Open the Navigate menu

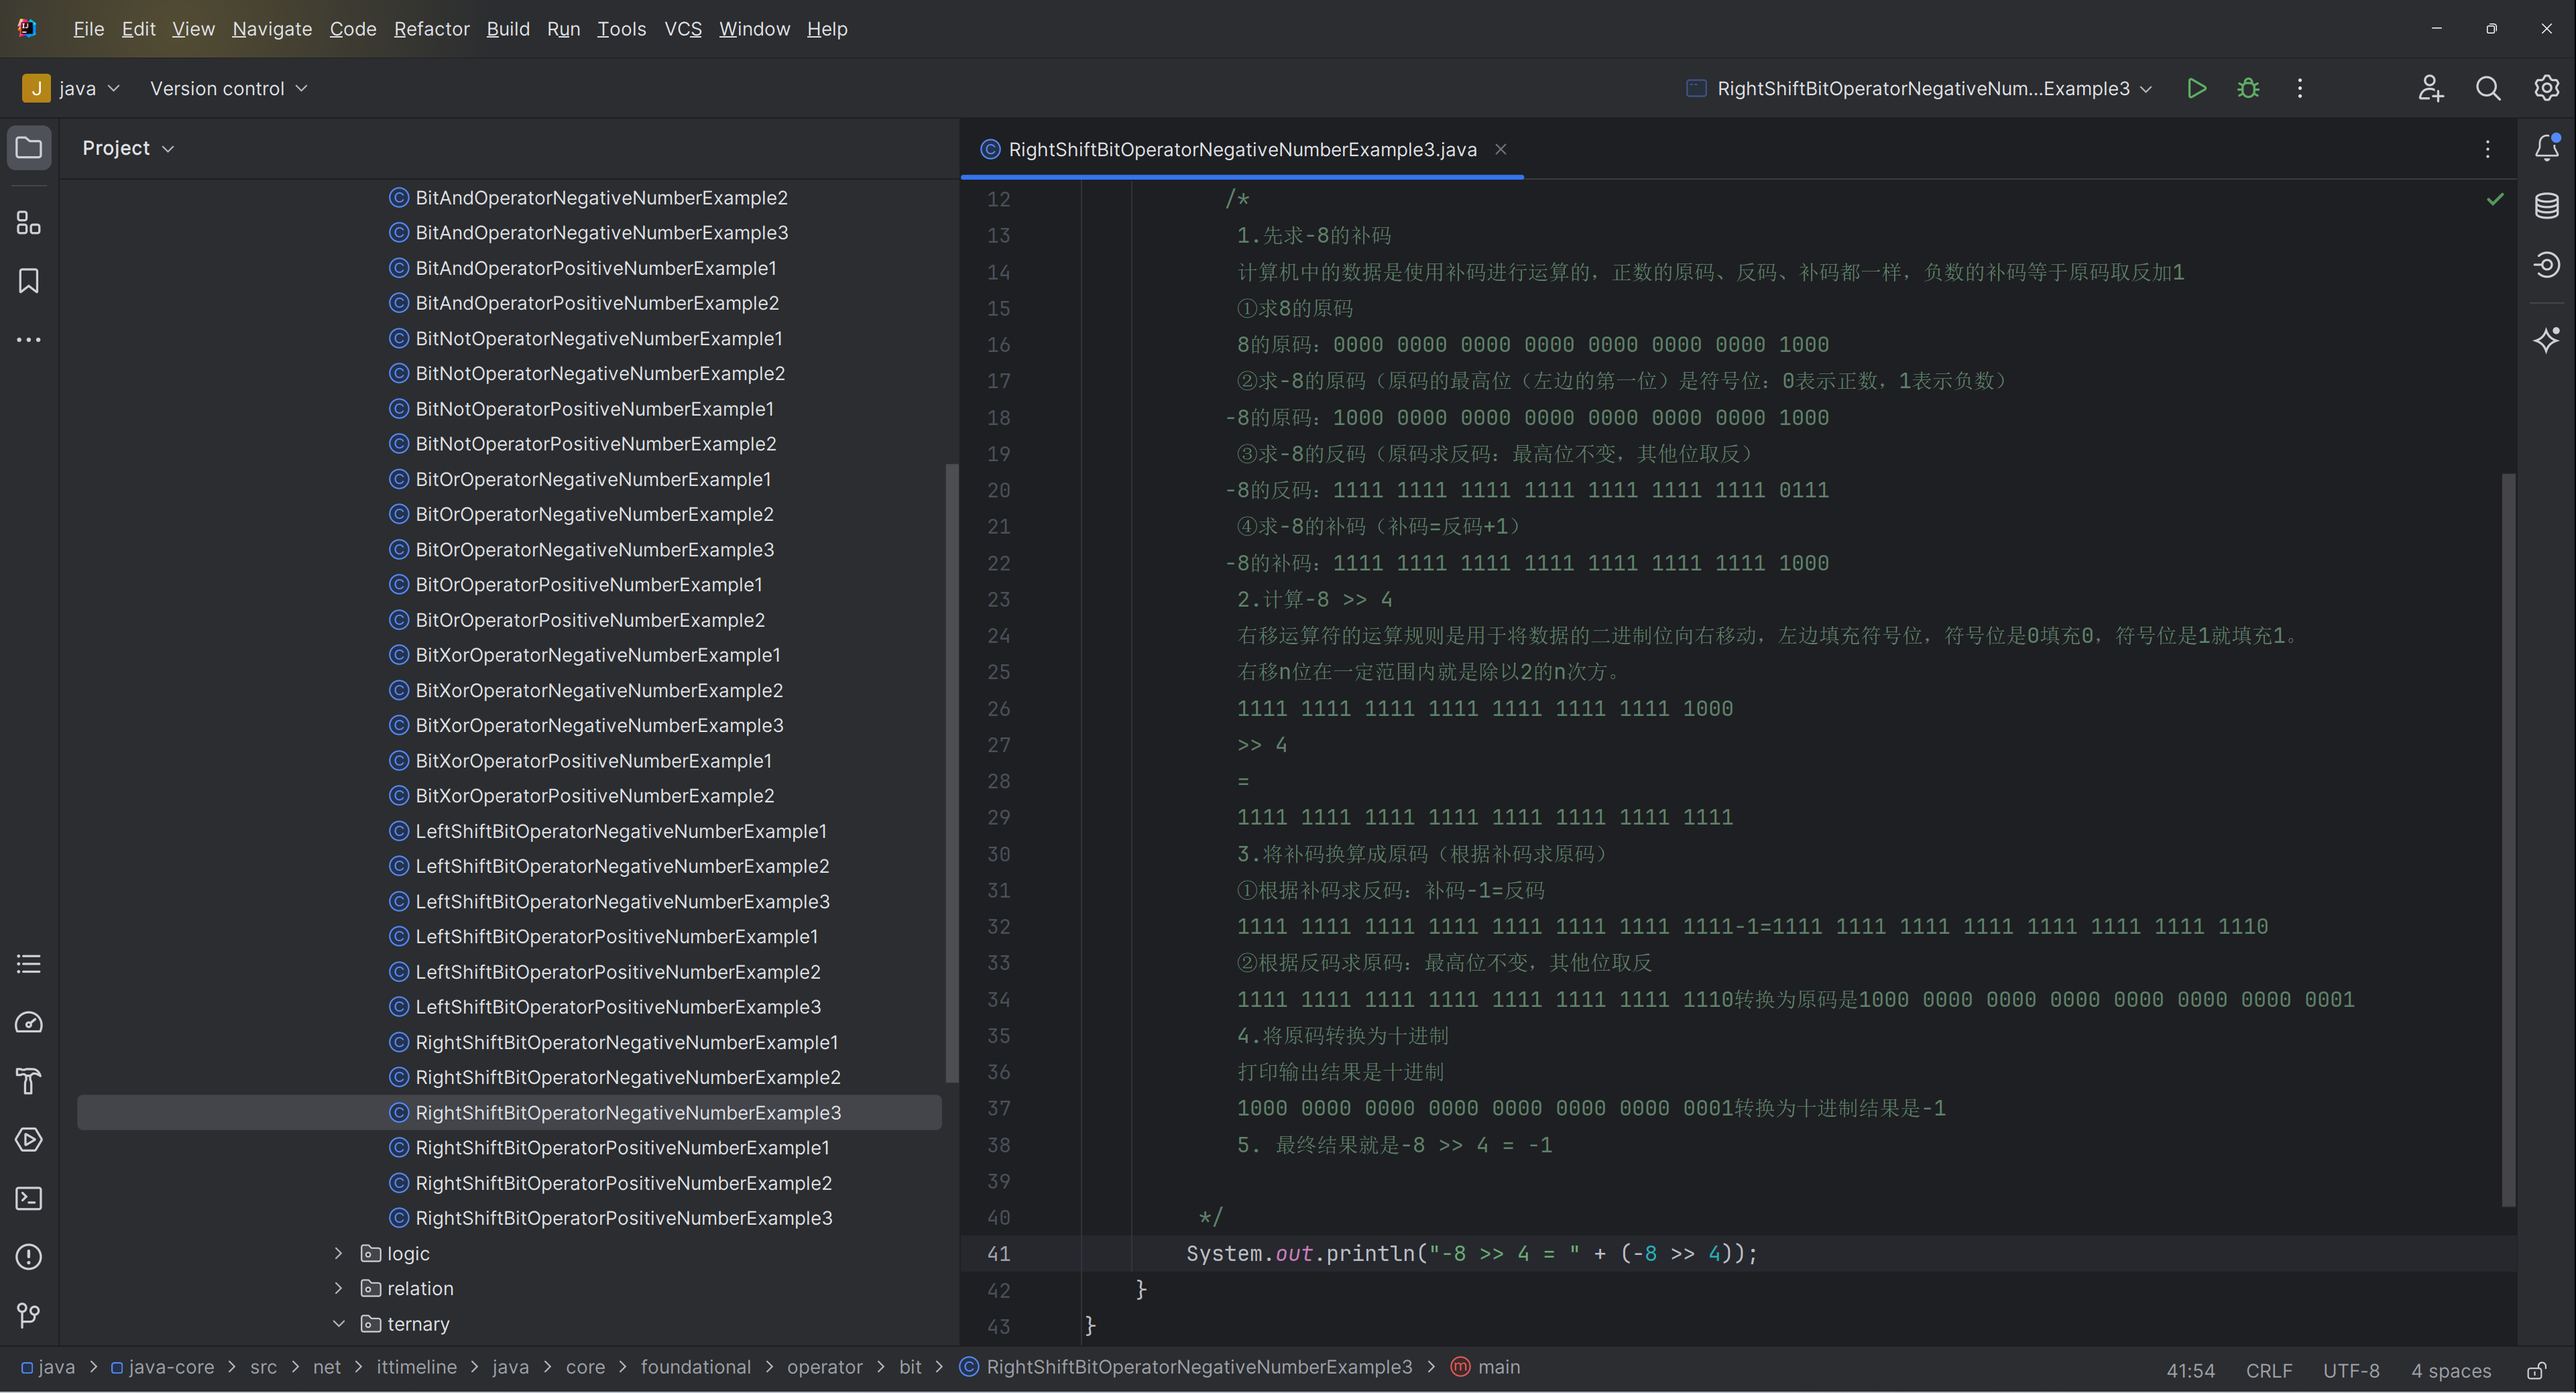click(272, 29)
